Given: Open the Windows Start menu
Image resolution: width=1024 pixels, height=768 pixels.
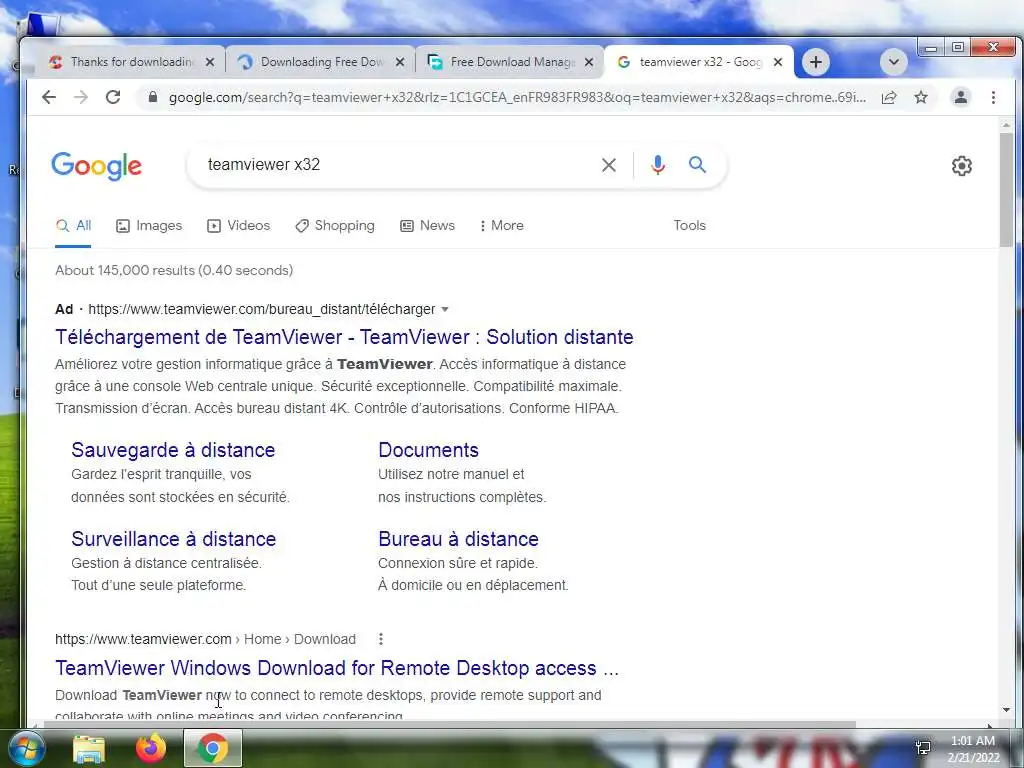Looking at the screenshot, I should click(27, 748).
